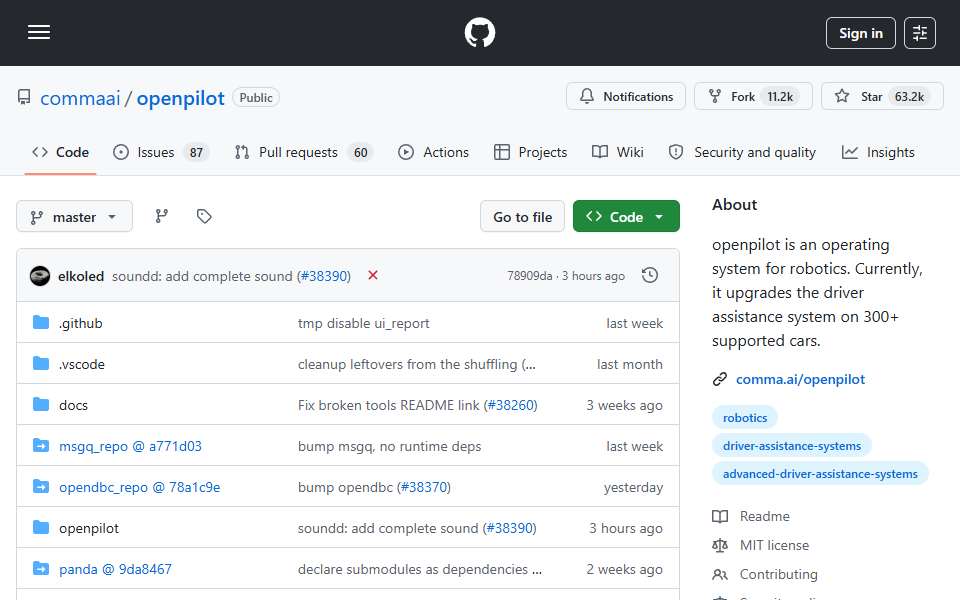Click elkoled's avatar image
Screen dimensions: 960x600
pos(40,276)
